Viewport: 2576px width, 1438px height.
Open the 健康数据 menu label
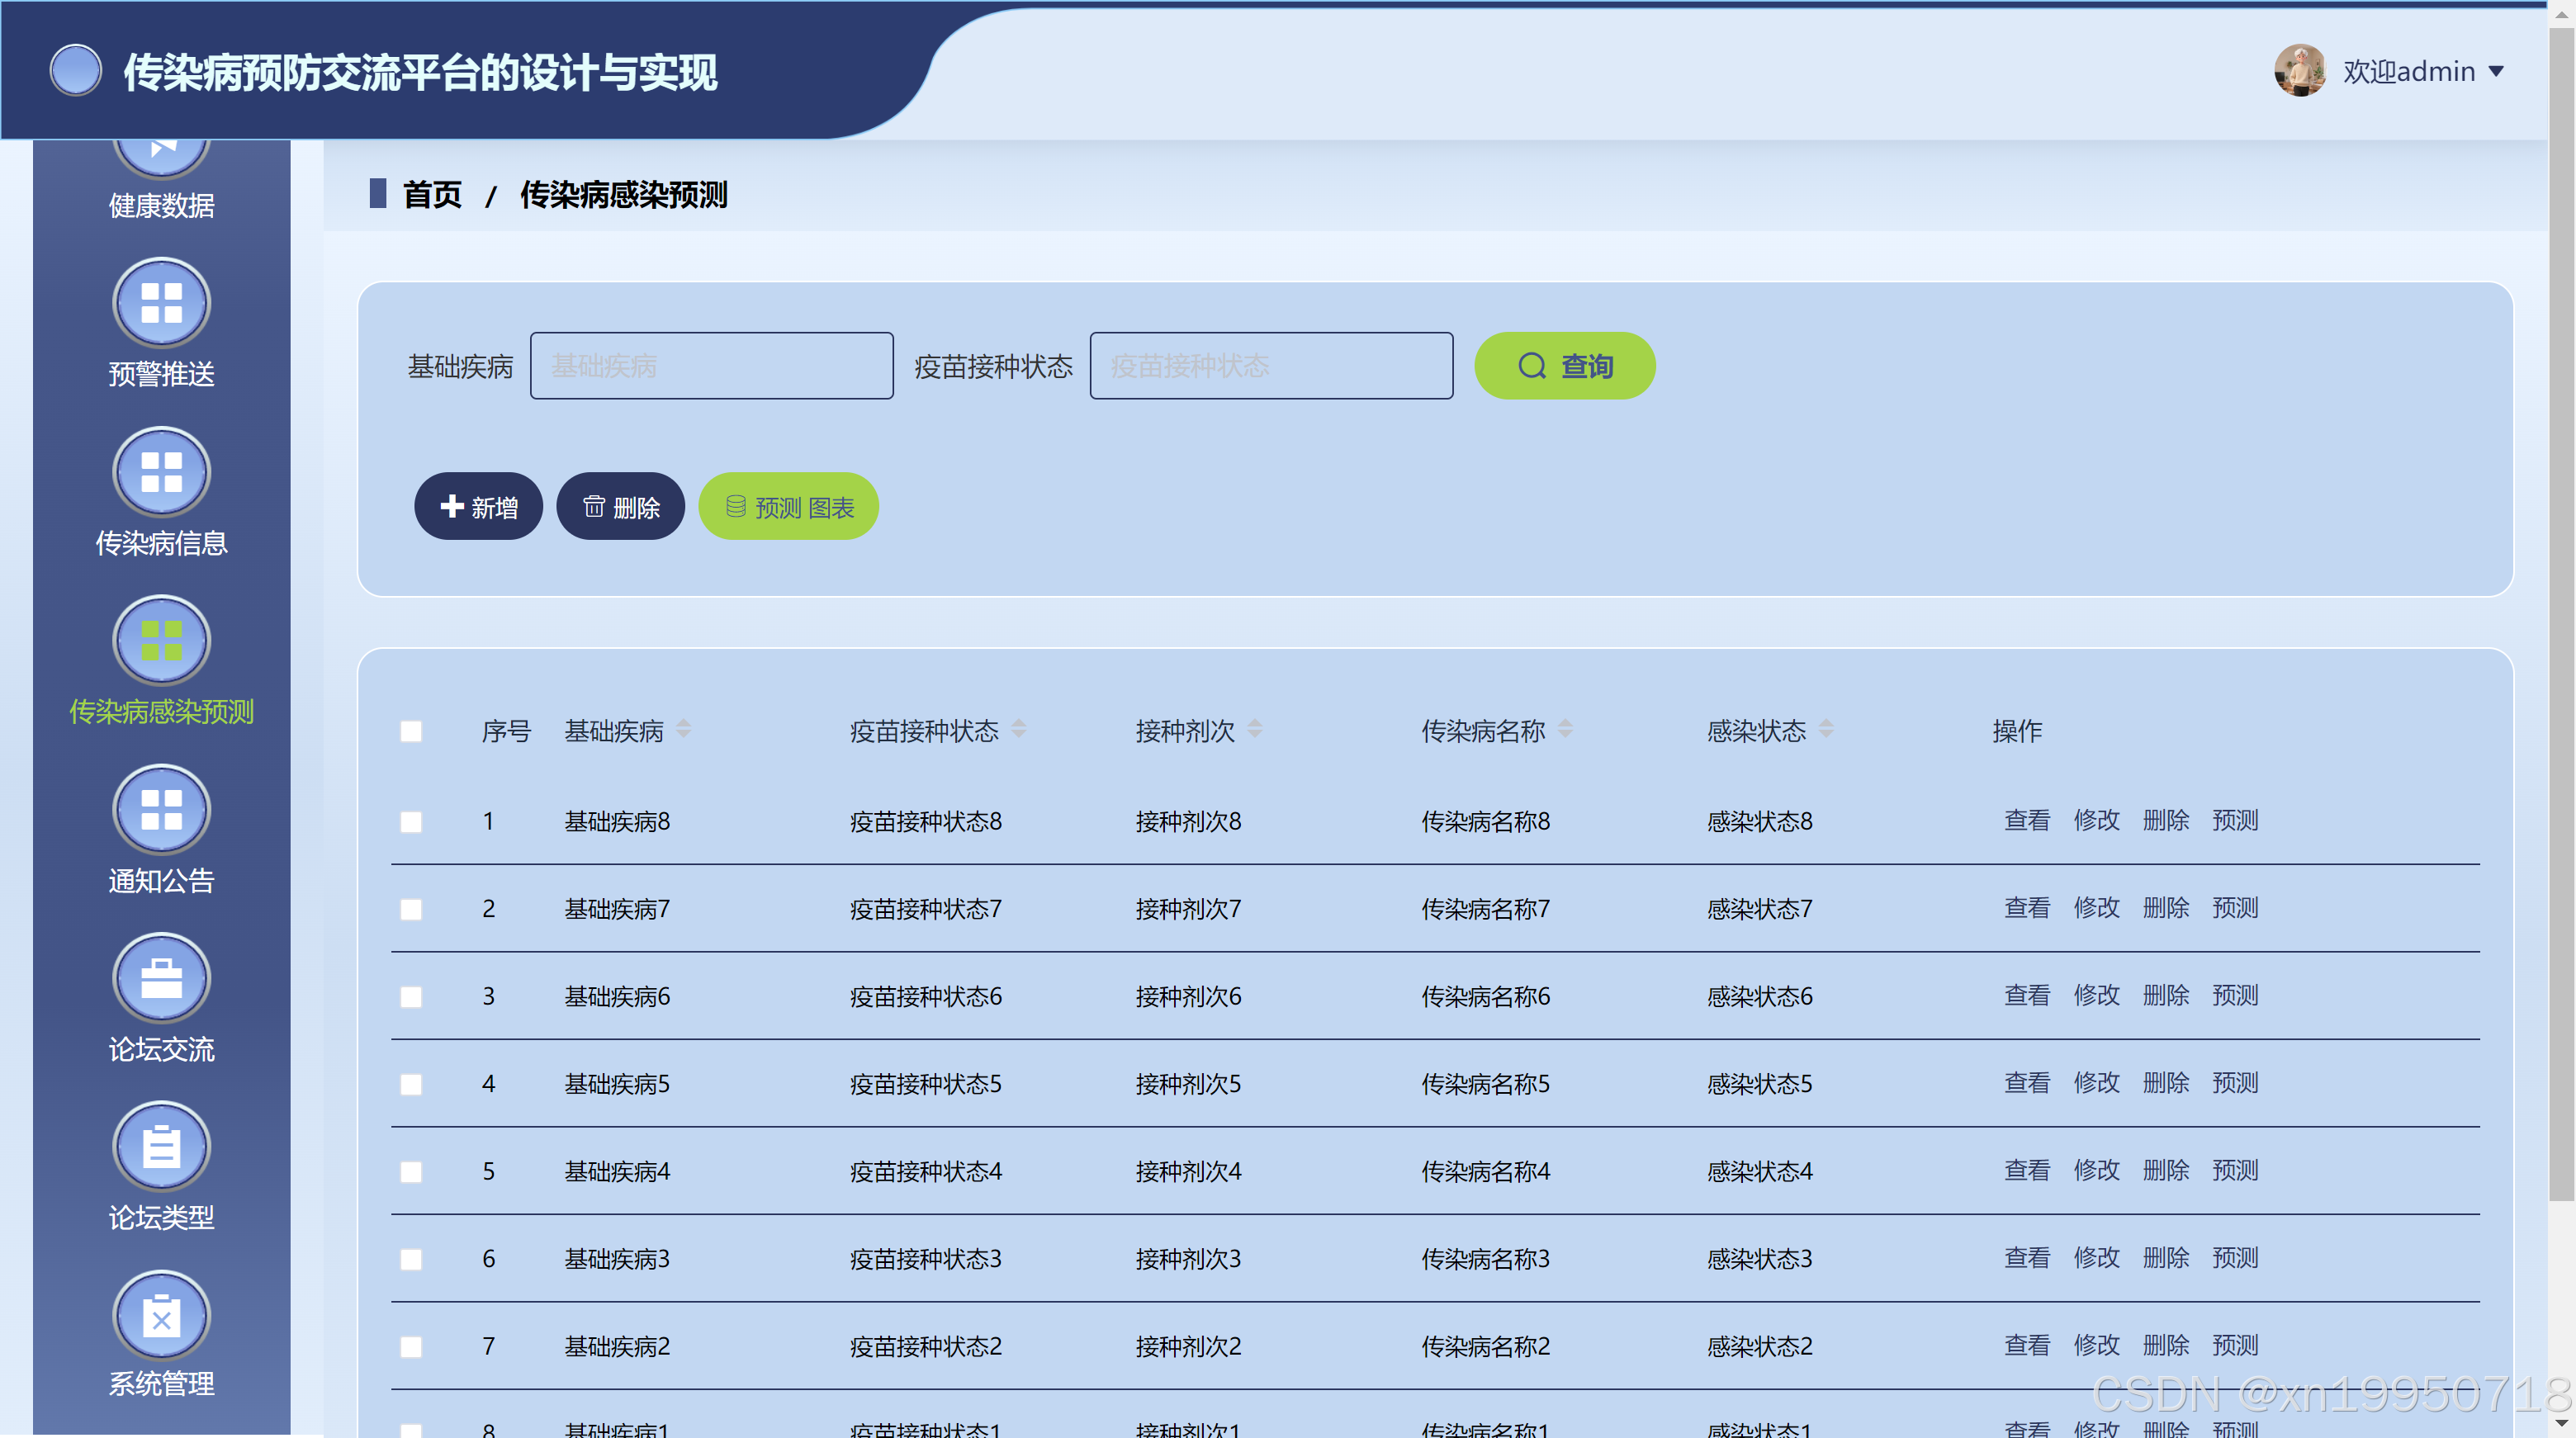click(161, 205)
